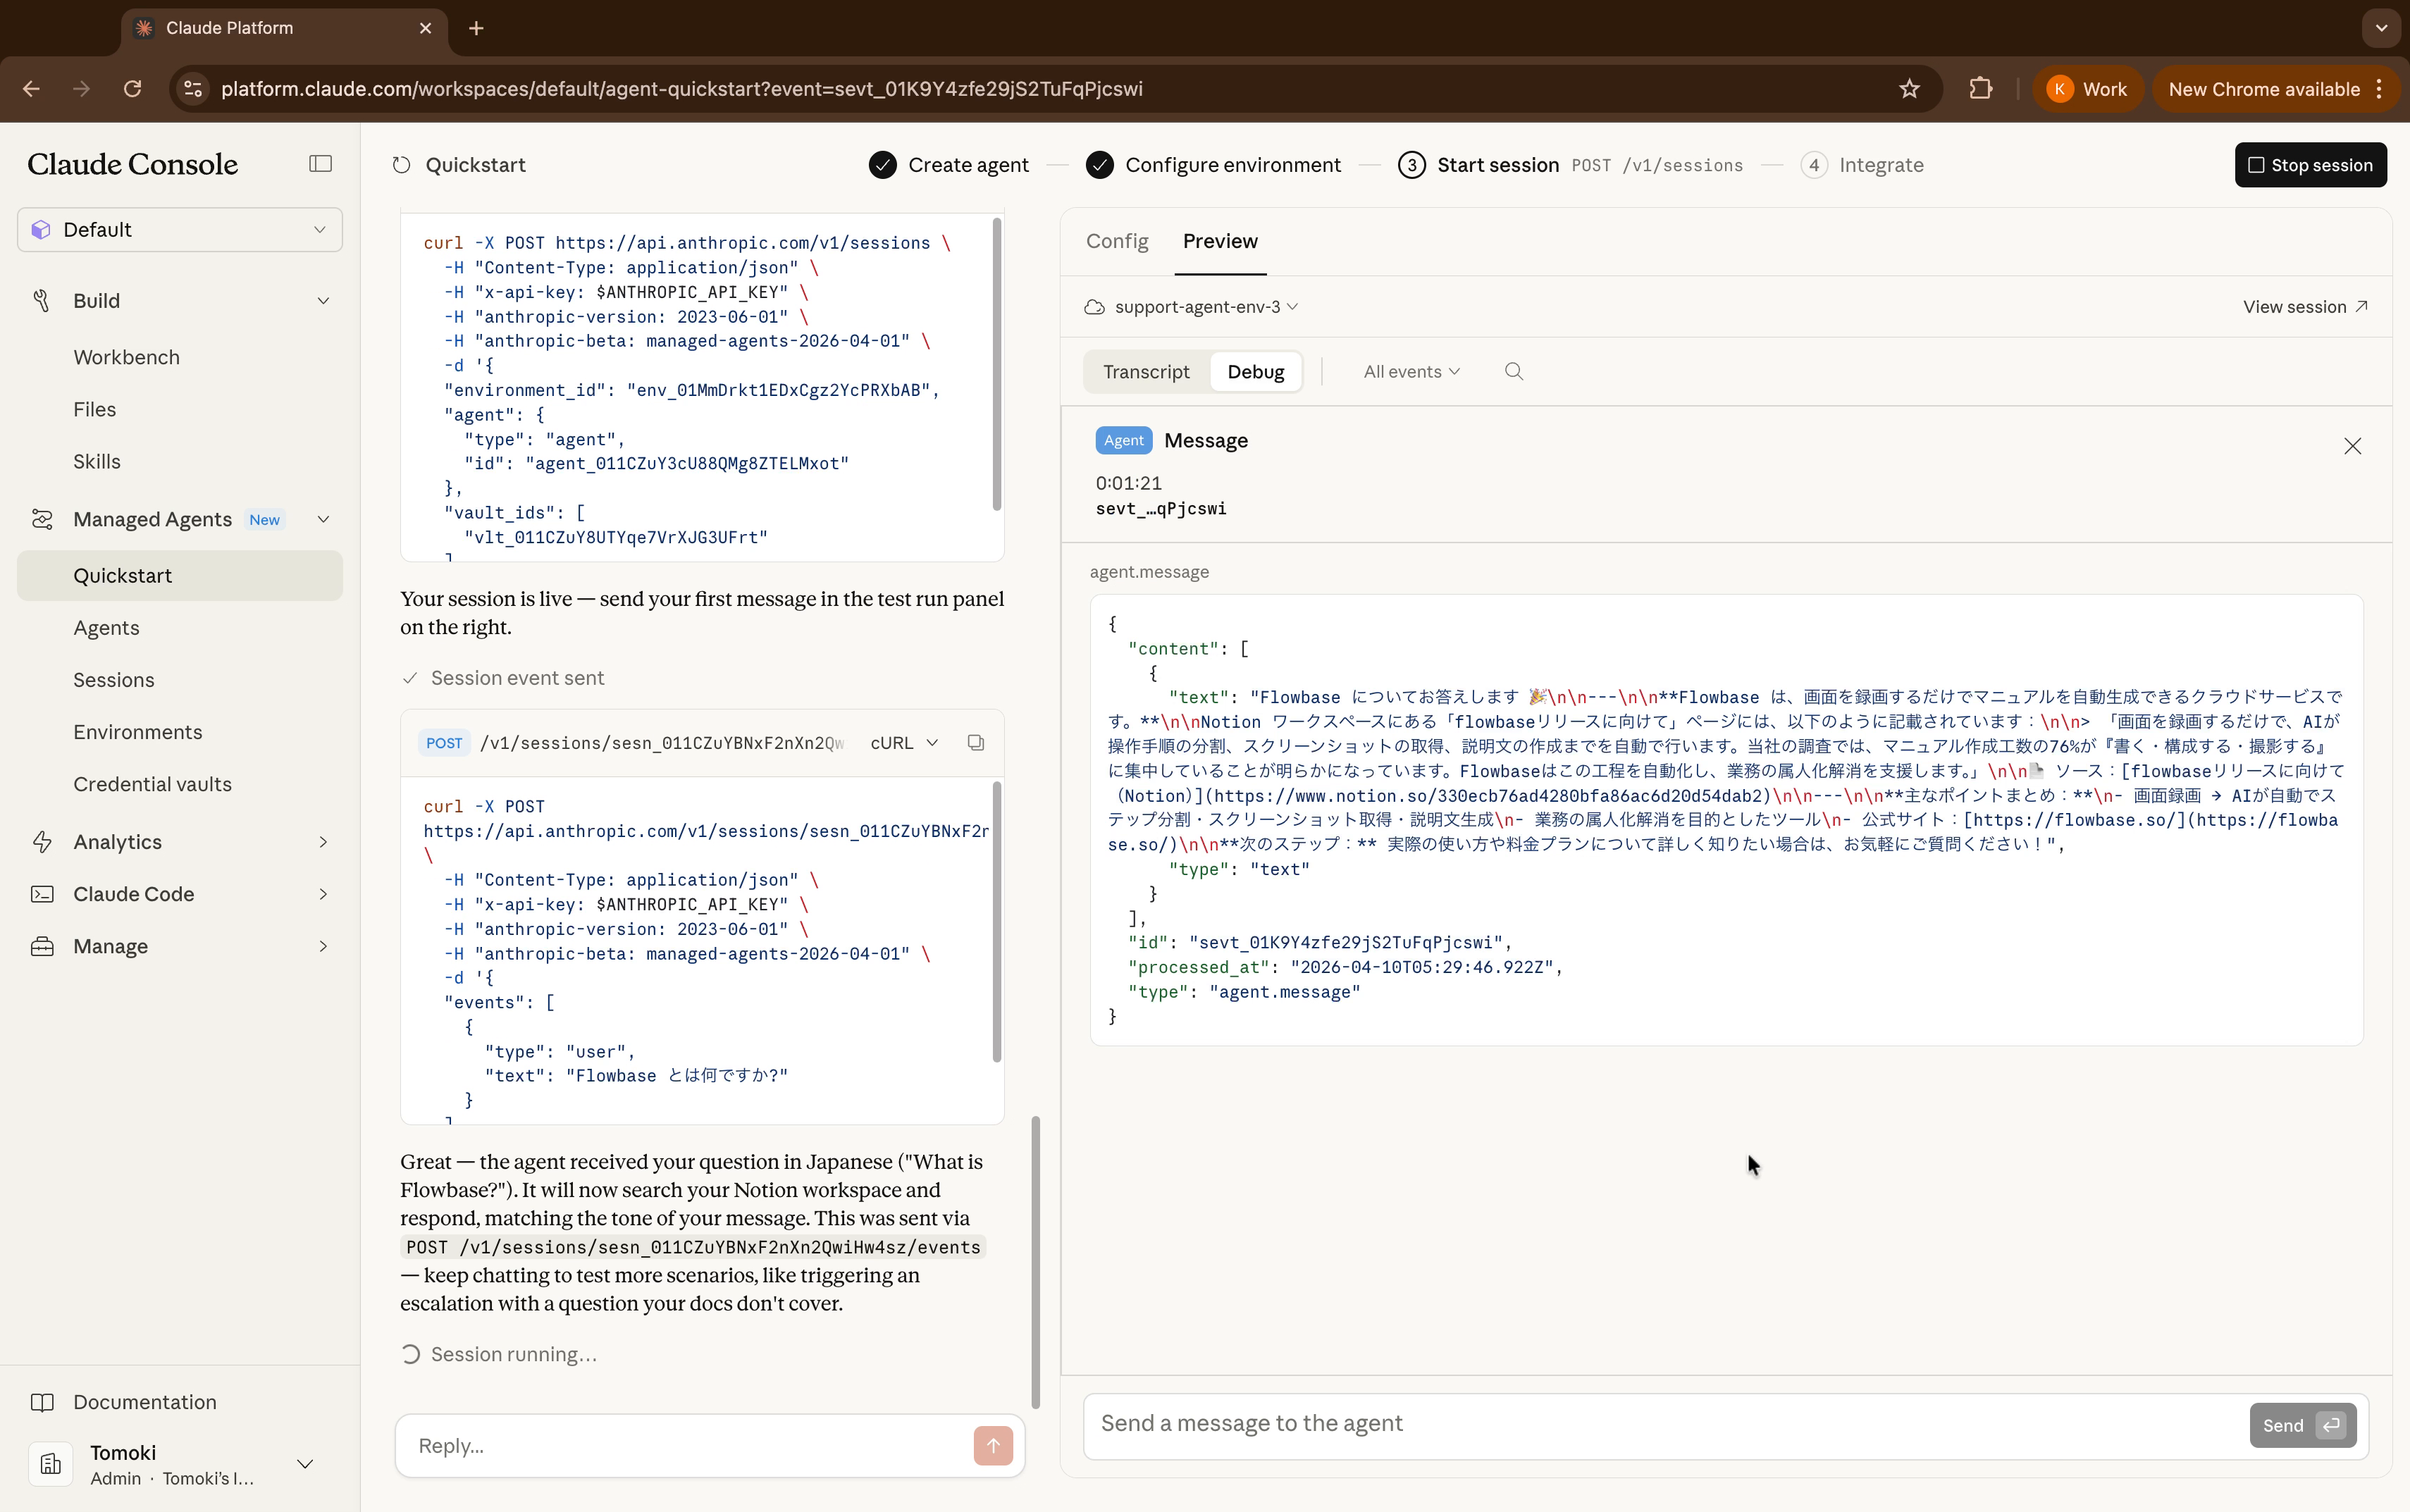
Task: Bookmark this page with the star icon
Action: tap(1909, 89)
